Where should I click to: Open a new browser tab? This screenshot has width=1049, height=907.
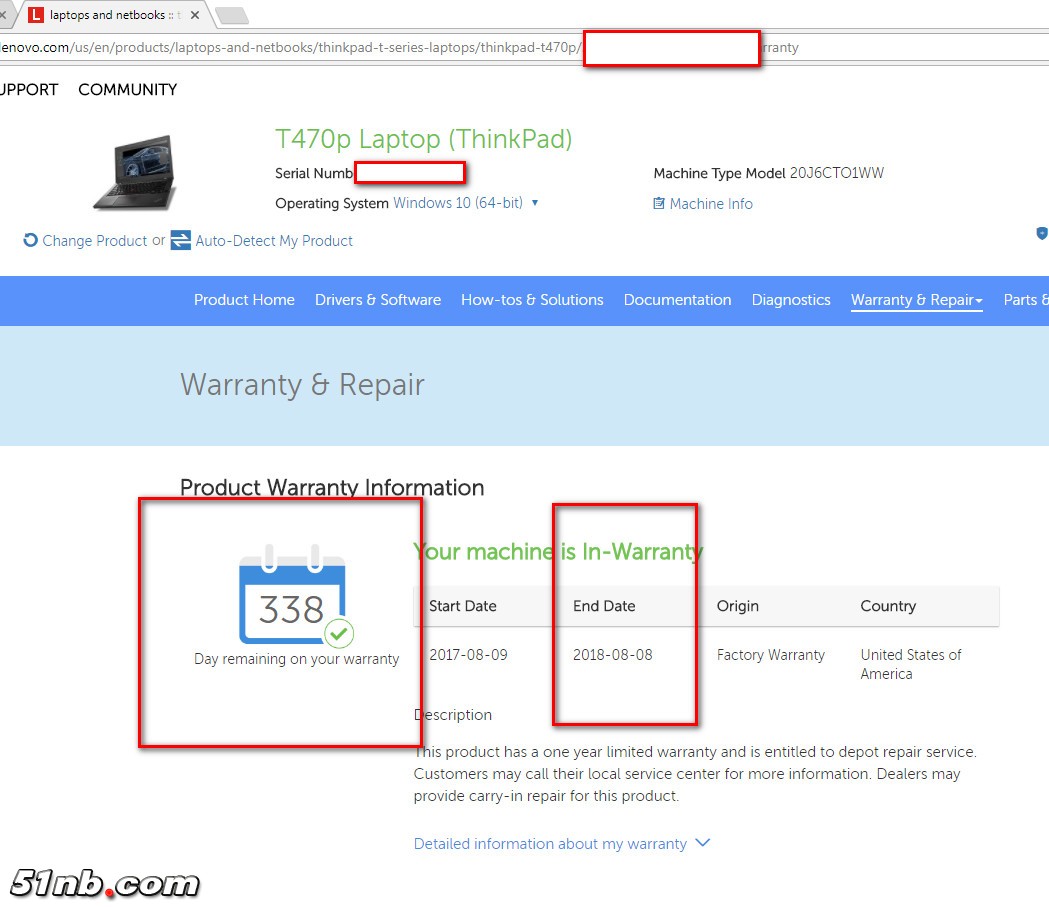tap(232, 15)
